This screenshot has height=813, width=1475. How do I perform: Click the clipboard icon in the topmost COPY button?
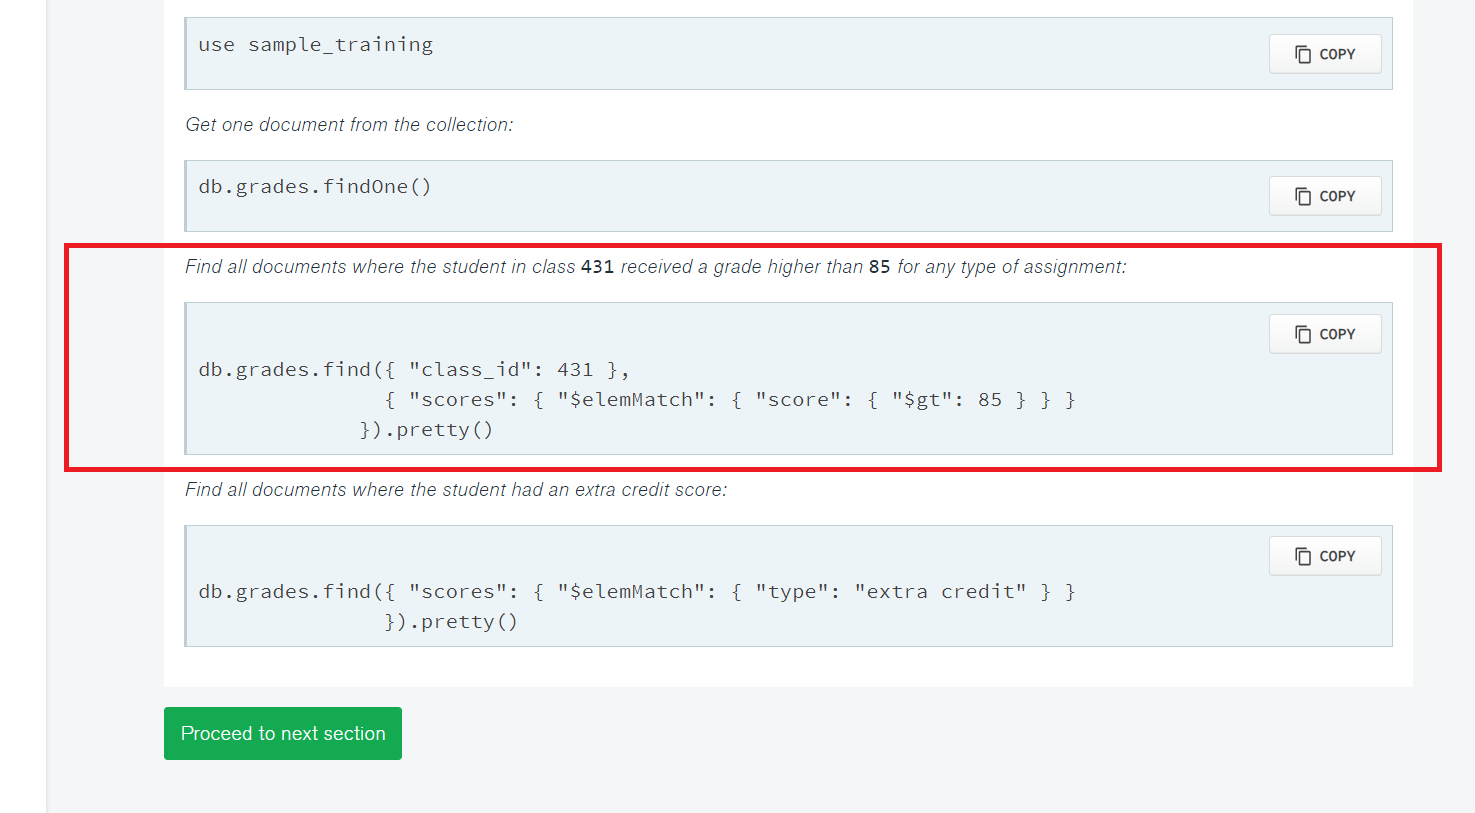pyautogui.click(x=1302, y=53)
